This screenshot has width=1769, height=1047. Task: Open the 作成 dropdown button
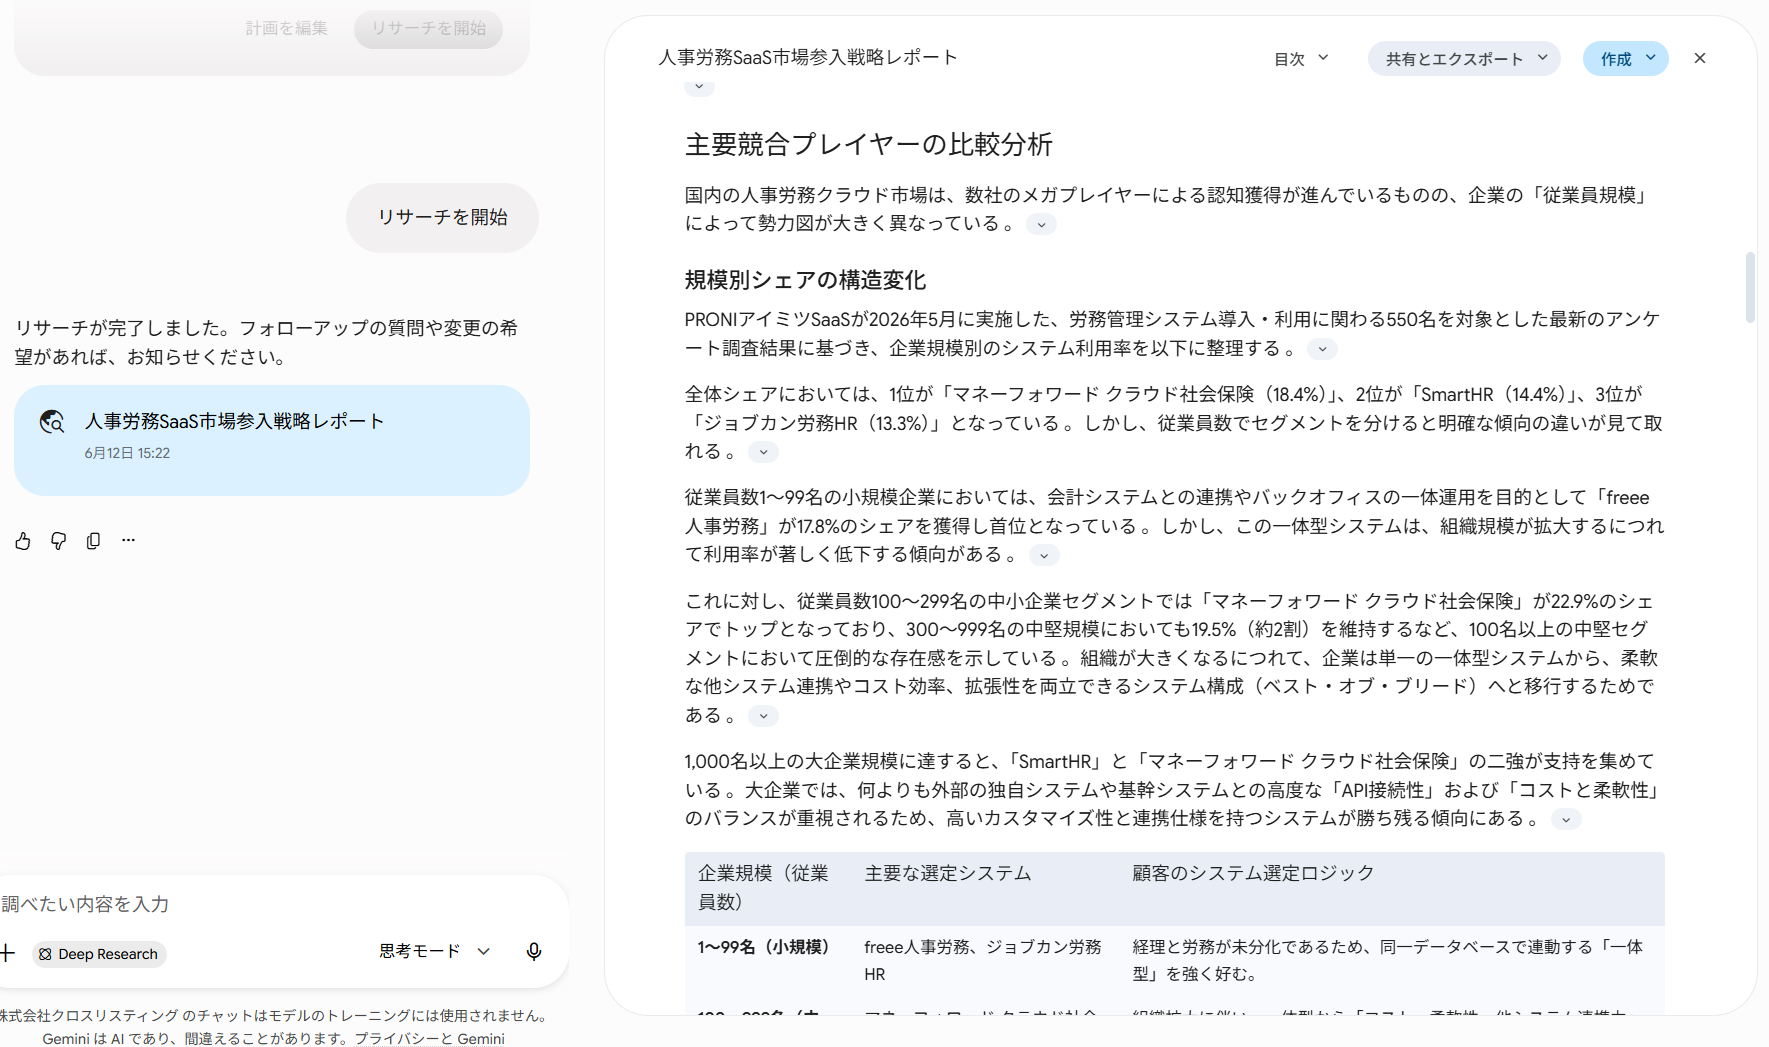1626,59
